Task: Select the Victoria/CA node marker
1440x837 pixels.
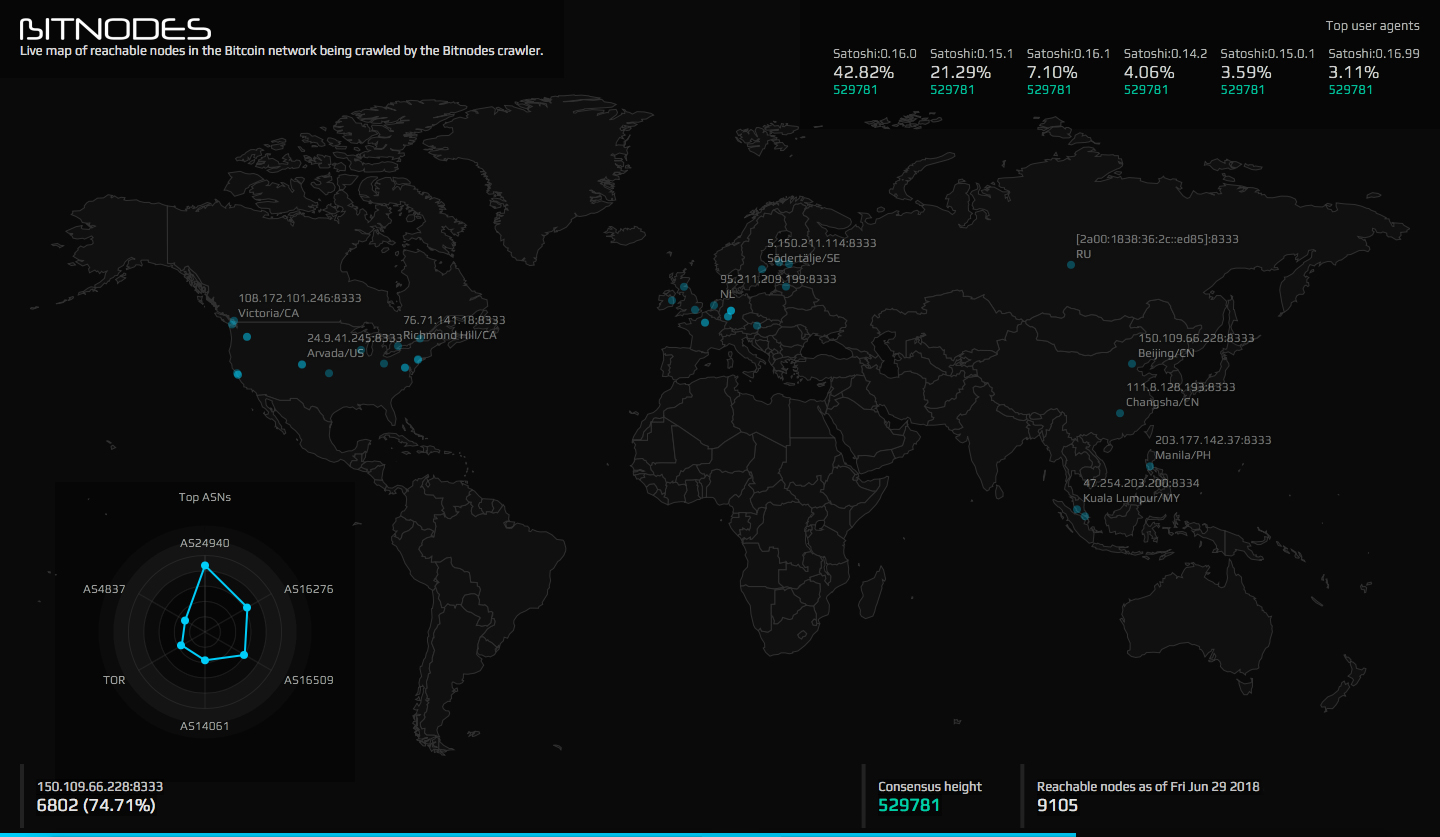Action: pos(232,323)
